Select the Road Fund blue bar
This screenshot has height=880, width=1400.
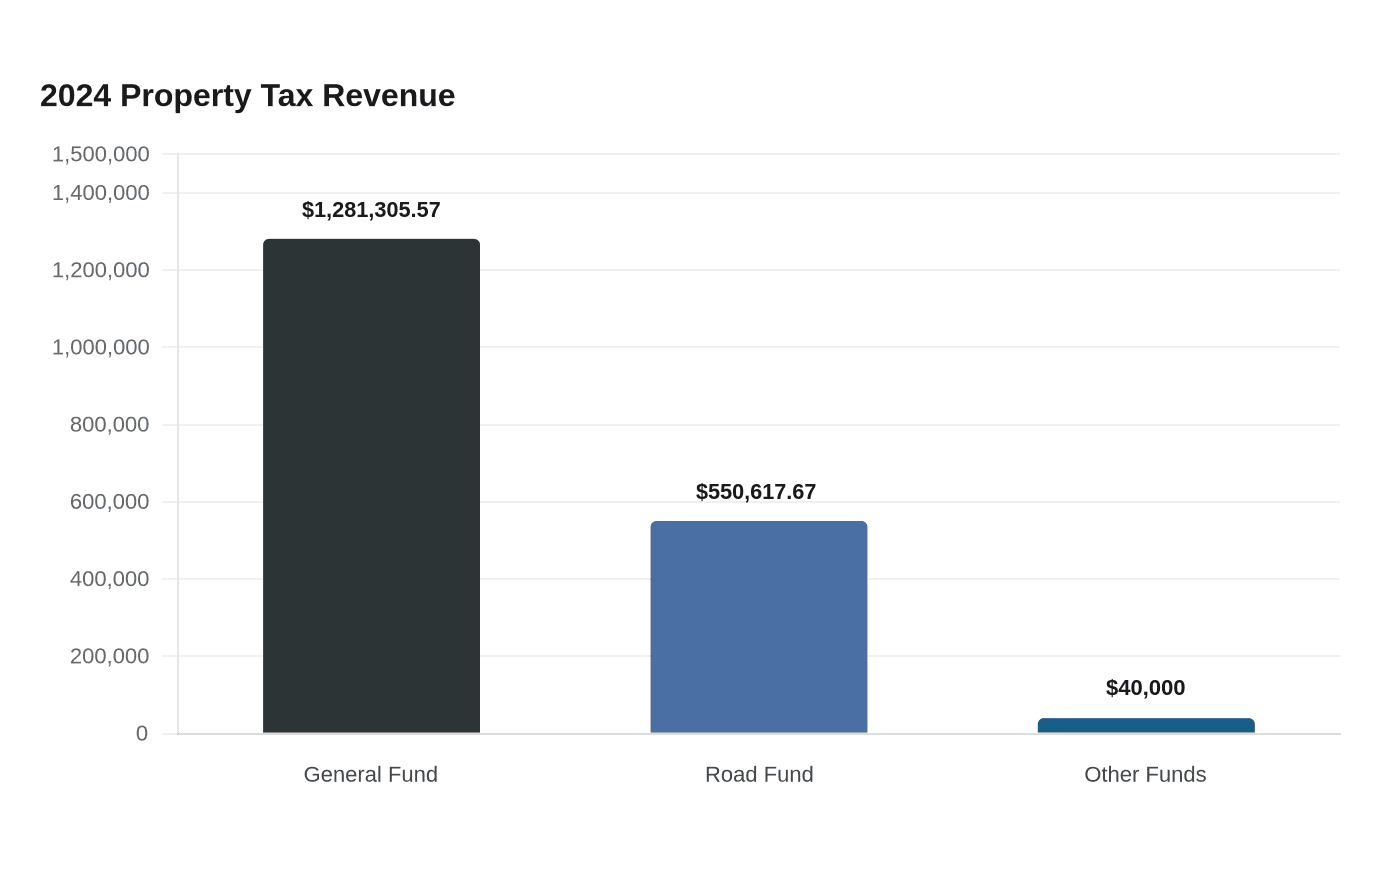point(759,627)
